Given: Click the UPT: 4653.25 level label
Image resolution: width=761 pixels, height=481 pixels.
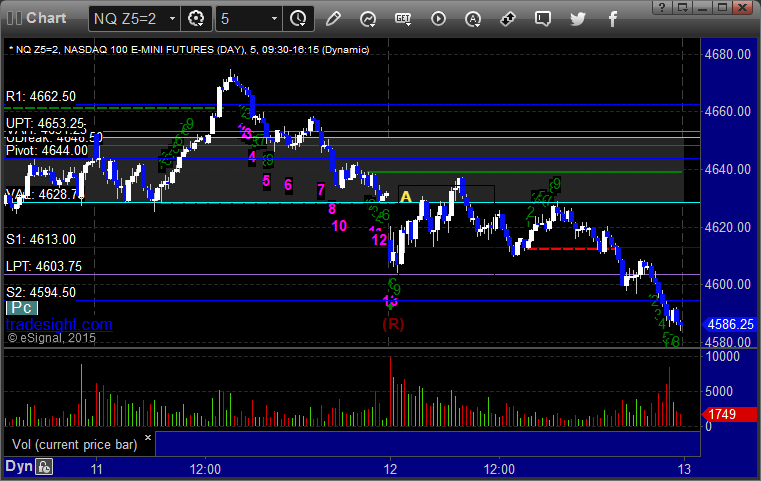Looking at the screenshot, I should pos(45,123).
